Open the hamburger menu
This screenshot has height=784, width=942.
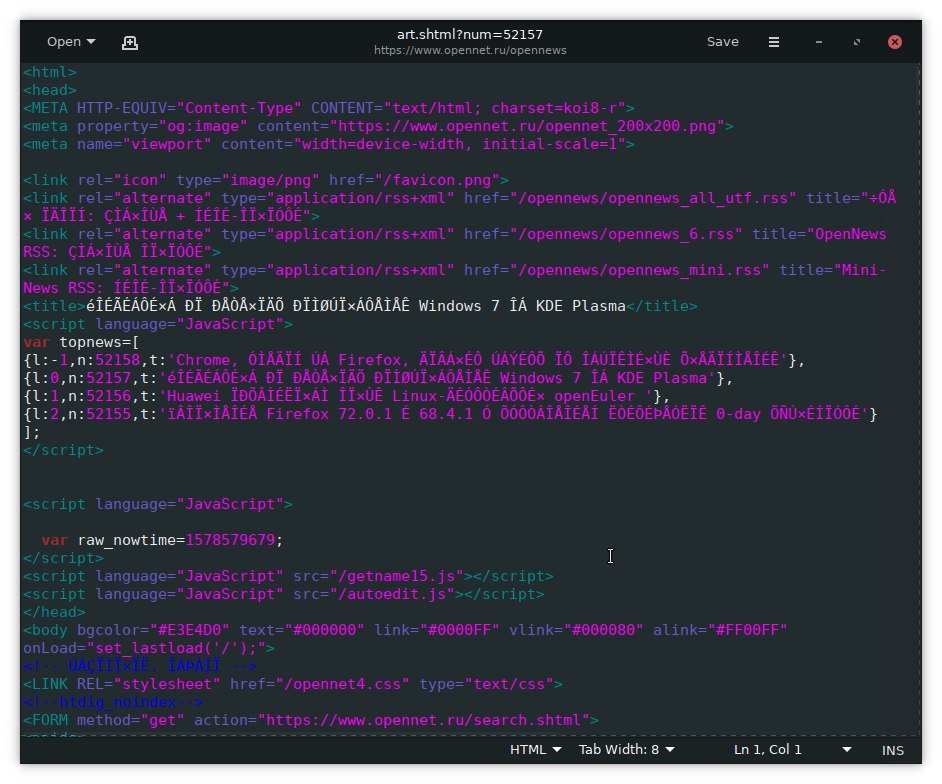click(x=774, y=42)
